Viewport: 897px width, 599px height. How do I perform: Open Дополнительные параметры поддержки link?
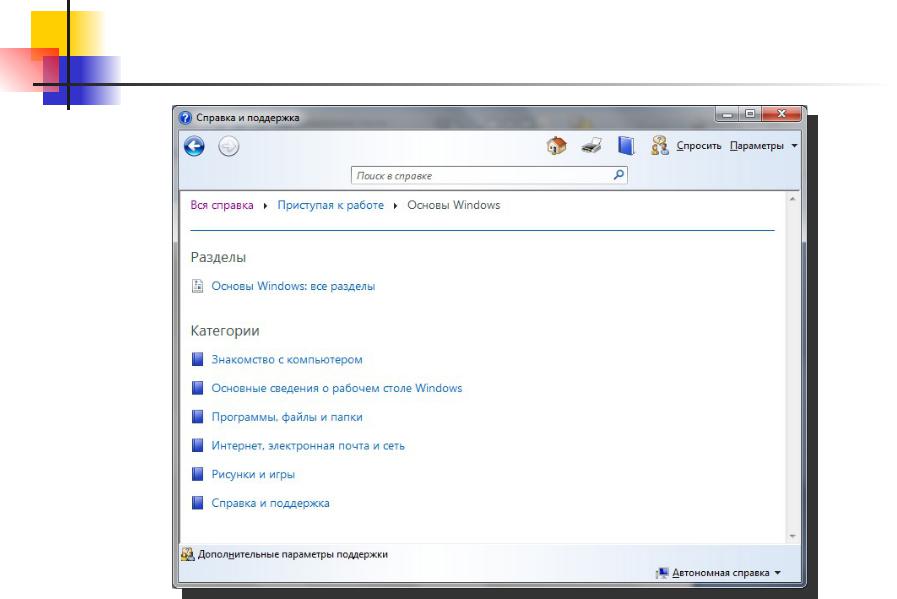[293, 554]
